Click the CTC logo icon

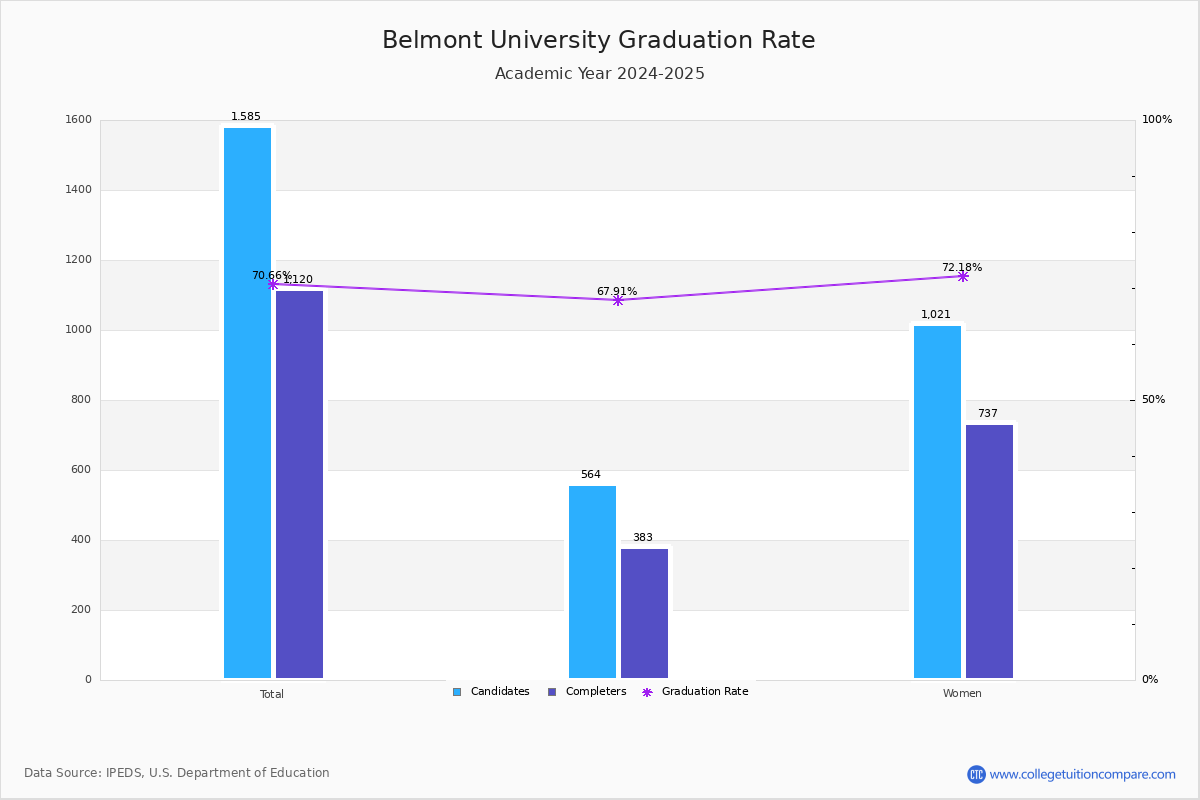[x=976, y=774]
